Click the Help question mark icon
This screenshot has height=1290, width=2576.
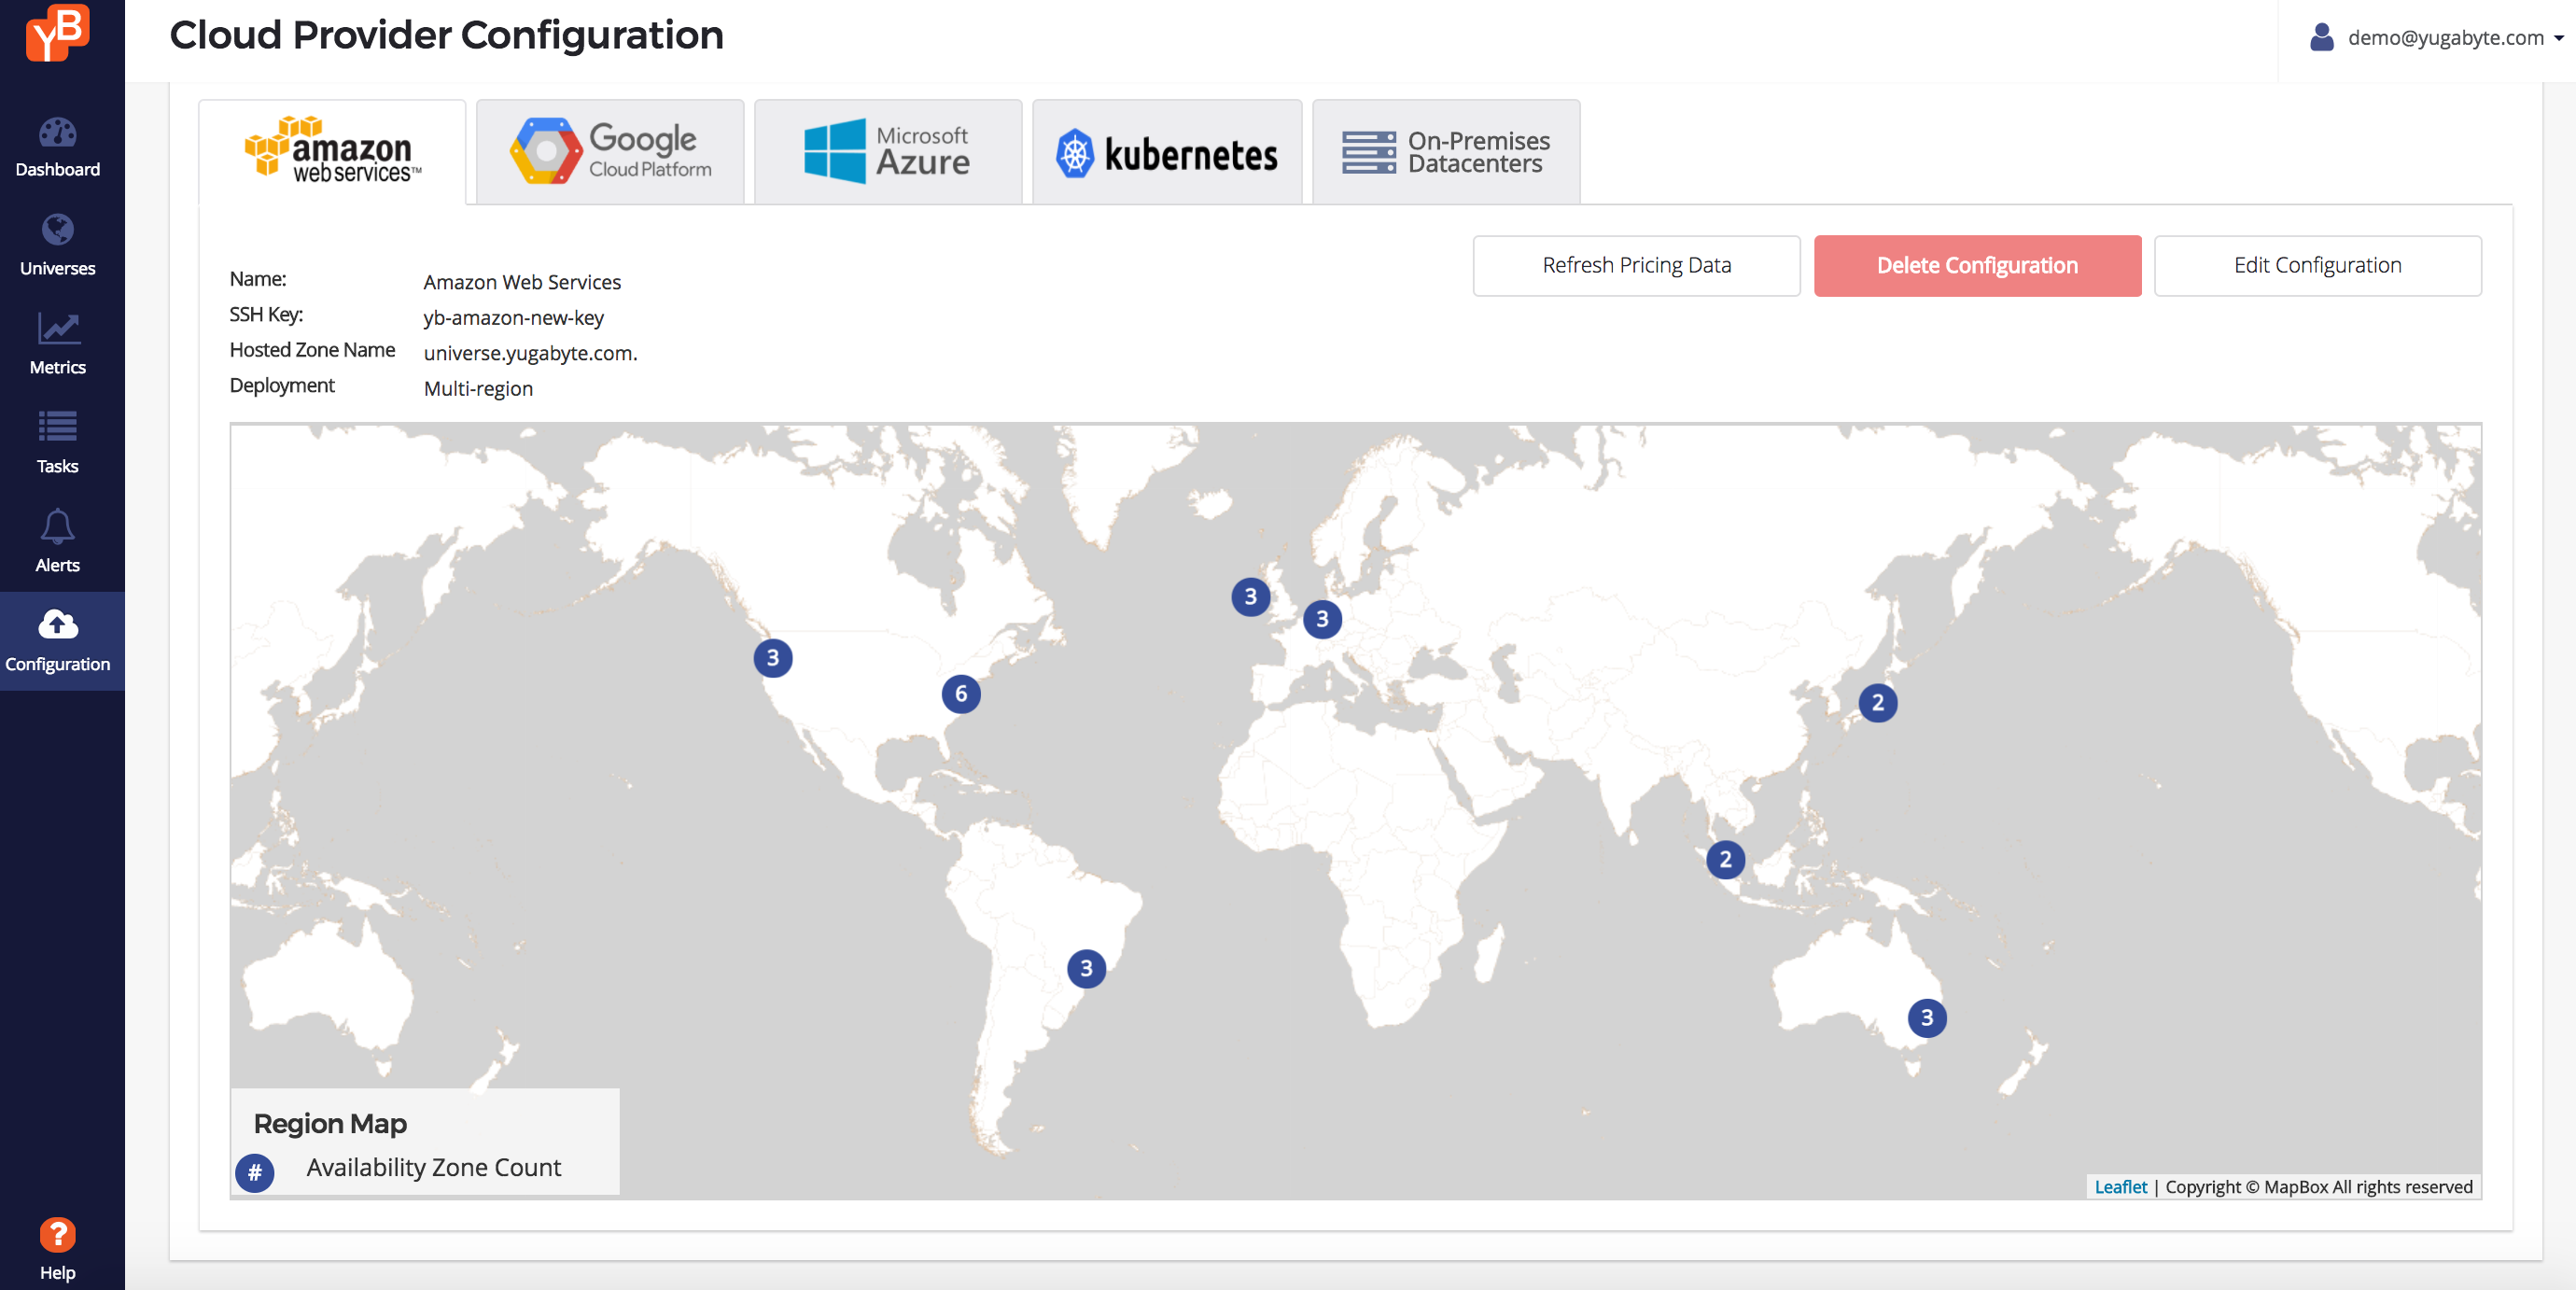click(57, 1235)
